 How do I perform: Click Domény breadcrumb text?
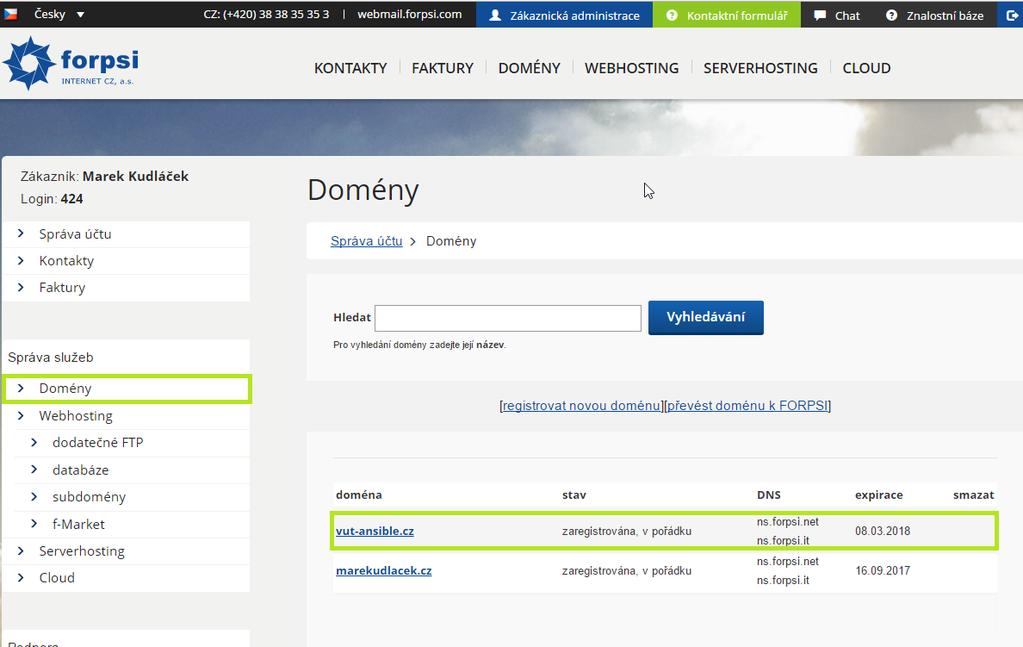click(x=451, y=241)
